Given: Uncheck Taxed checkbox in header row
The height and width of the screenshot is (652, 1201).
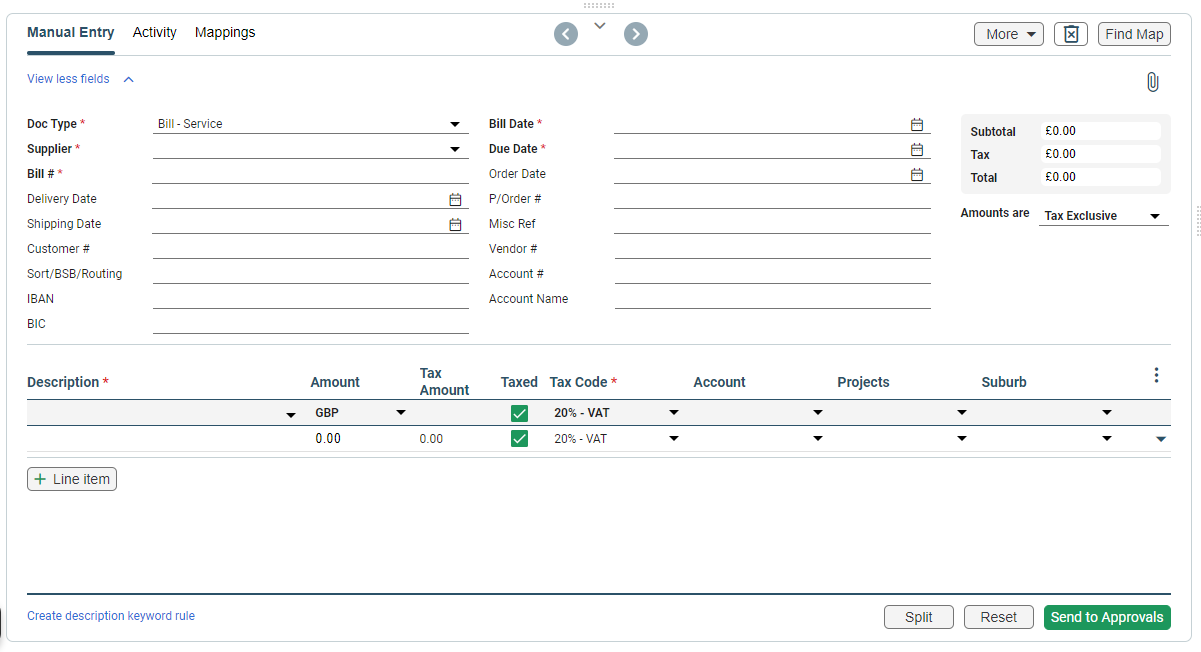Looking at the screenshot, I should [519, 413].
